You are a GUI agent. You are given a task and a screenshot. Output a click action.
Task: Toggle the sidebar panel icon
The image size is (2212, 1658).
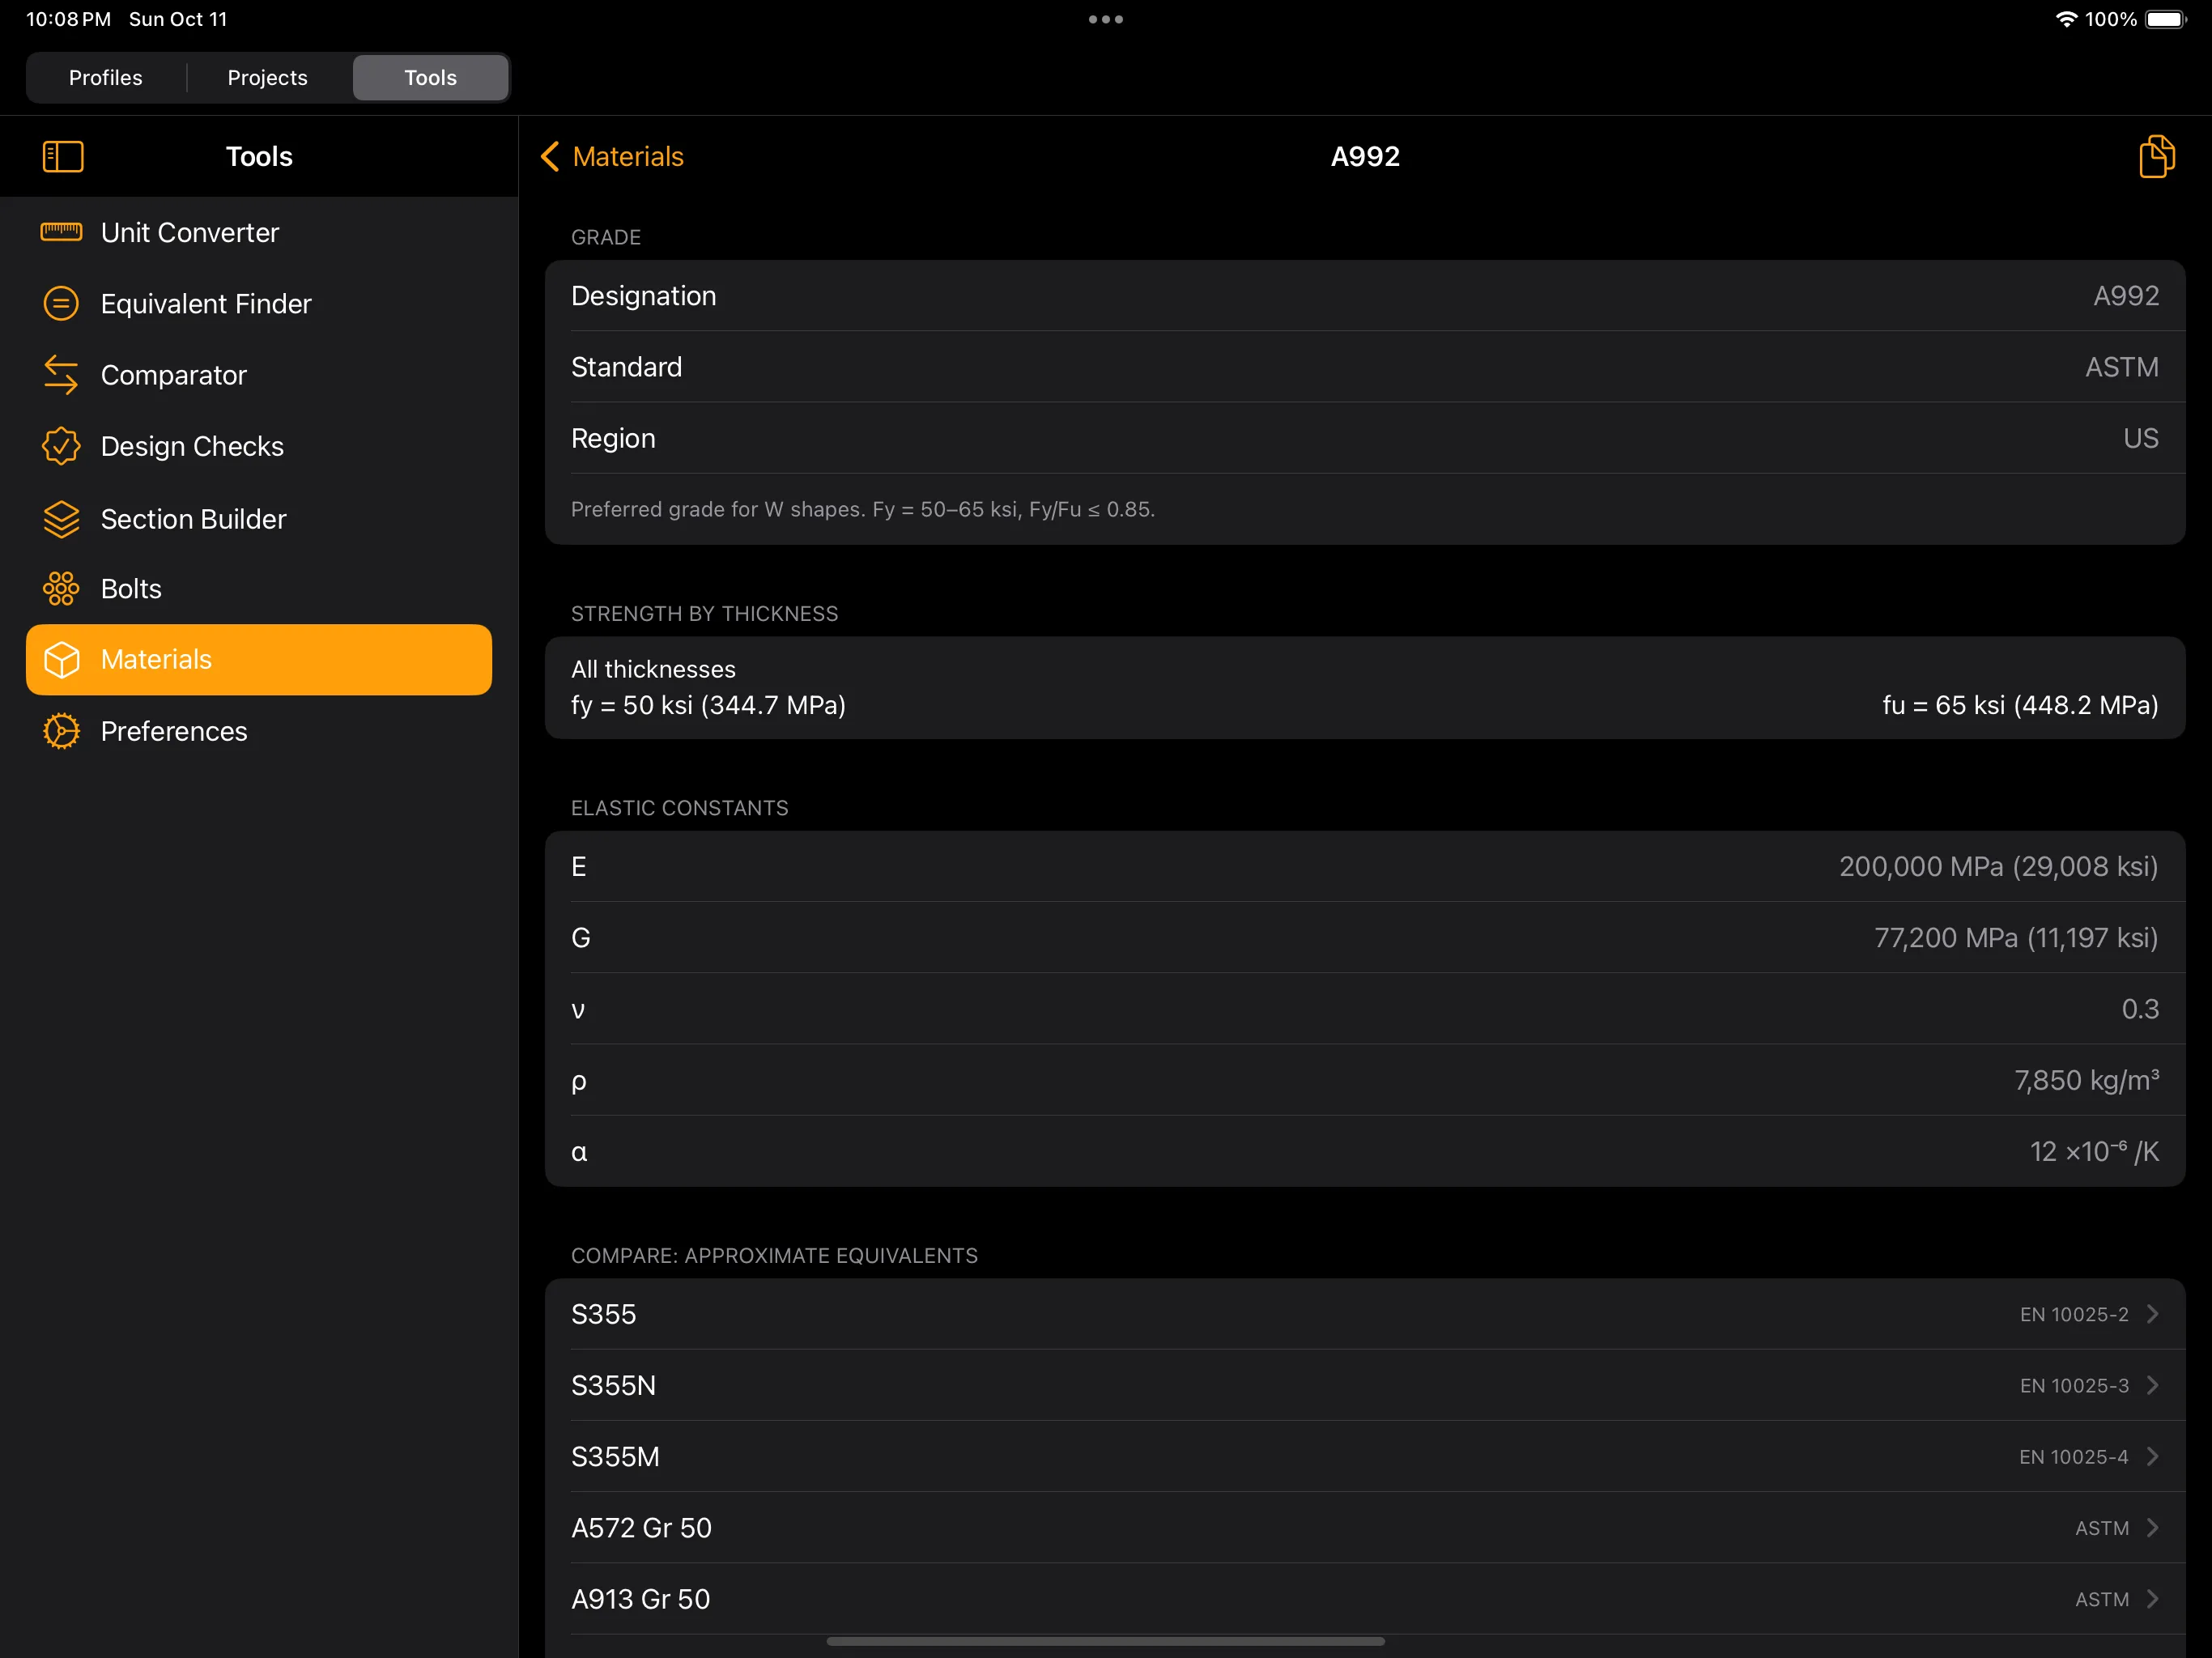click(63, 157)
